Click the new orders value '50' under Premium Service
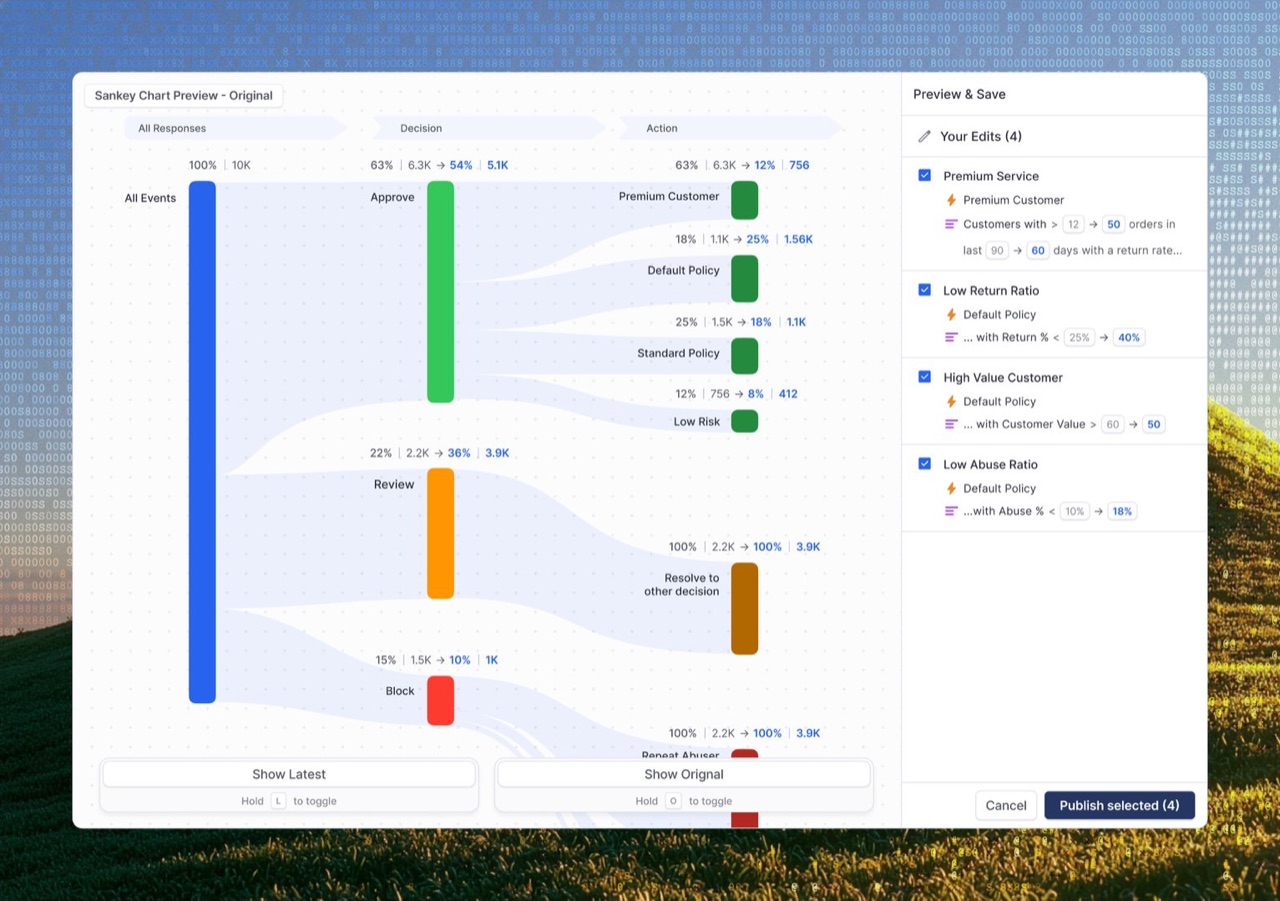 pos(1113,224)
